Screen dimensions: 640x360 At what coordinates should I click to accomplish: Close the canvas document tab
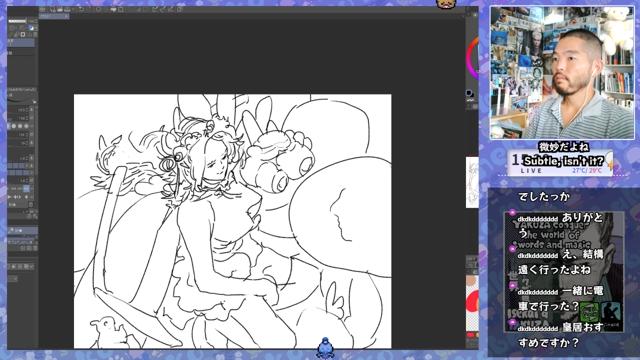[x=66, y=16]
